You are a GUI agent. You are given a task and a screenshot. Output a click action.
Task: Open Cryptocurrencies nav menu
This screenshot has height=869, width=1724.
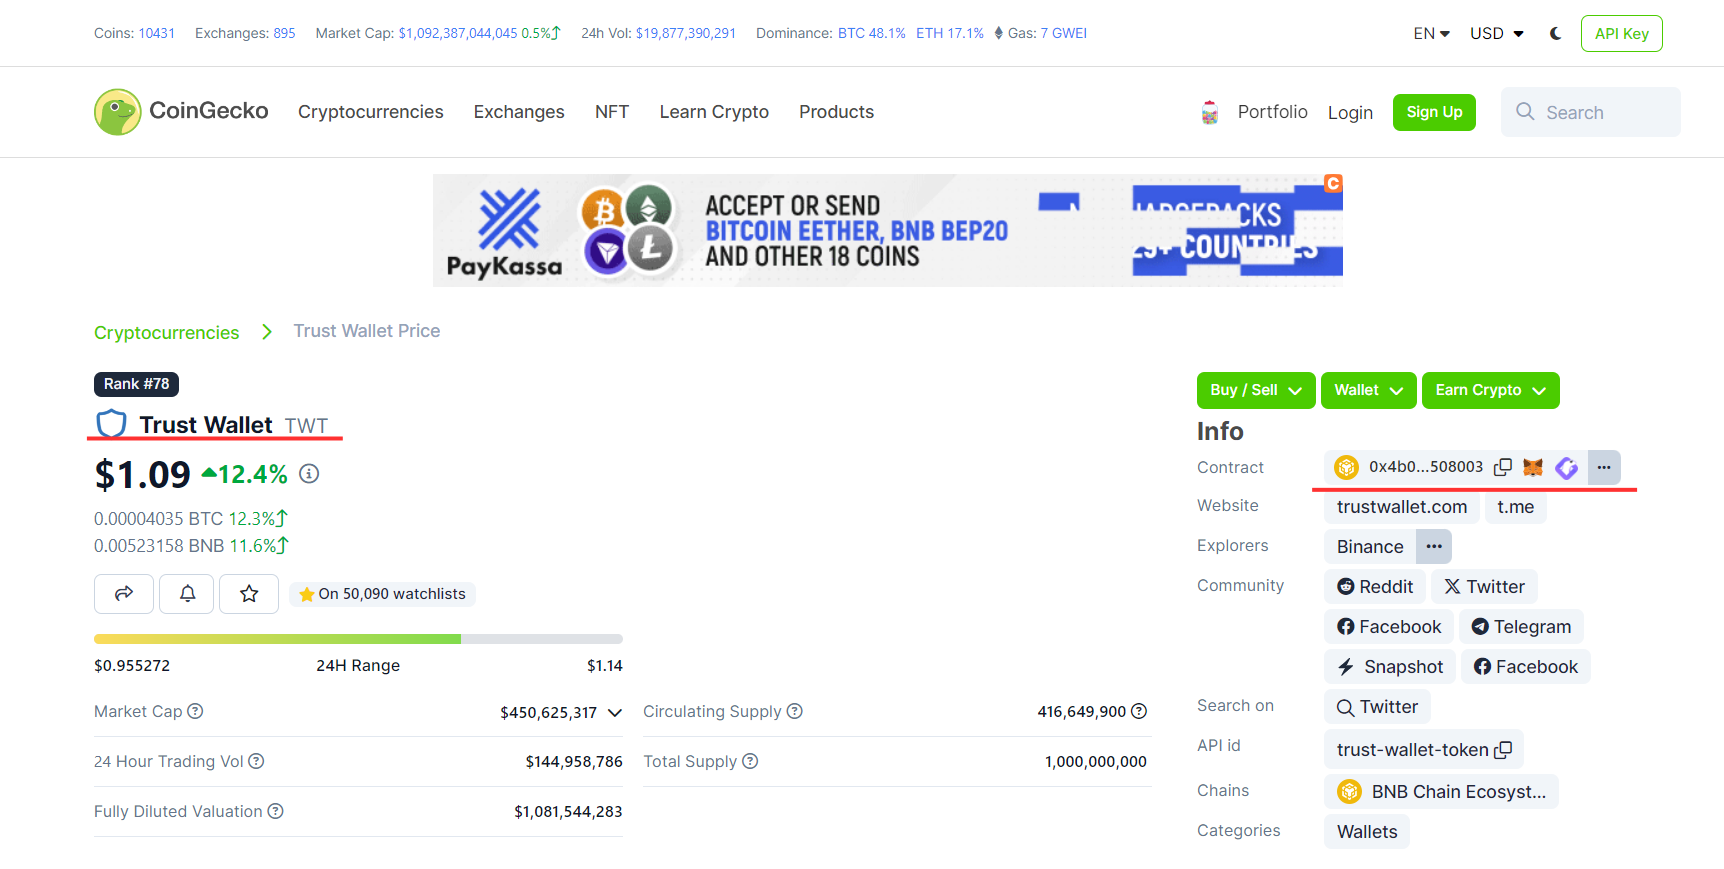(x=371, y=112)
